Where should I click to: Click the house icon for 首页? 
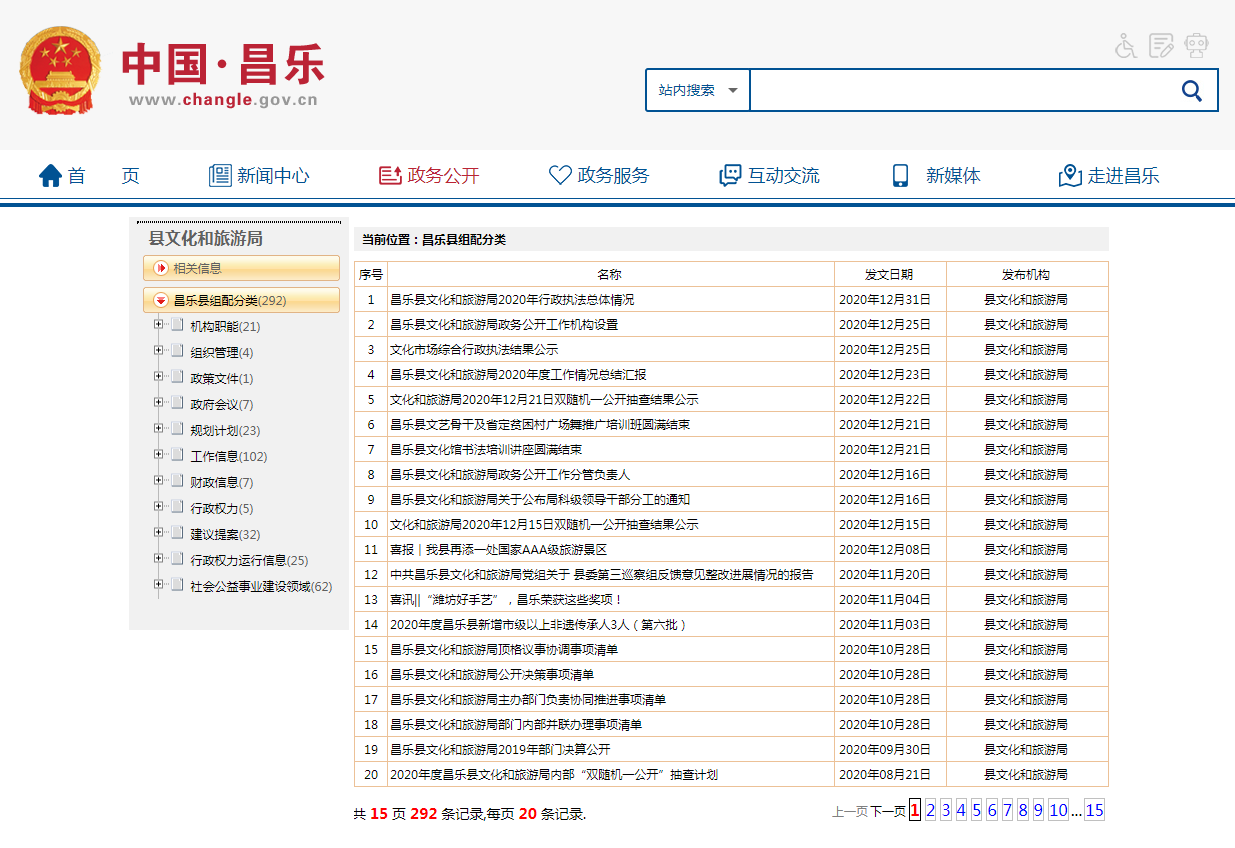[50, 176]
